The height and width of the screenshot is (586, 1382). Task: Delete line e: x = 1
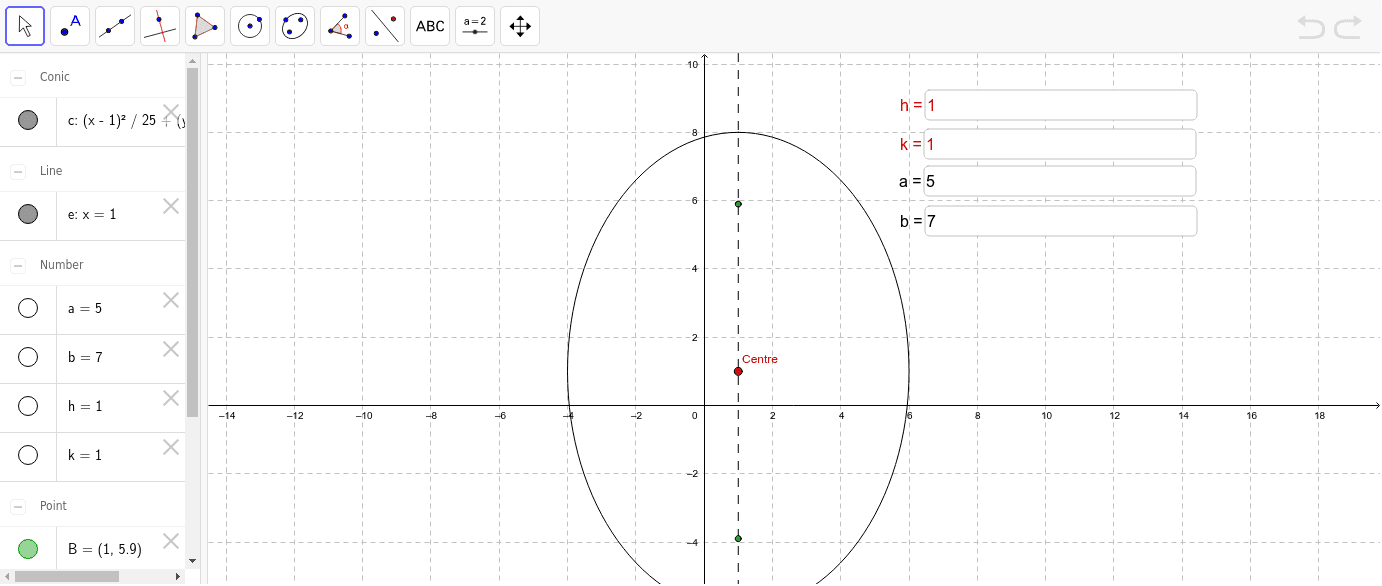[x=171, y=206]
